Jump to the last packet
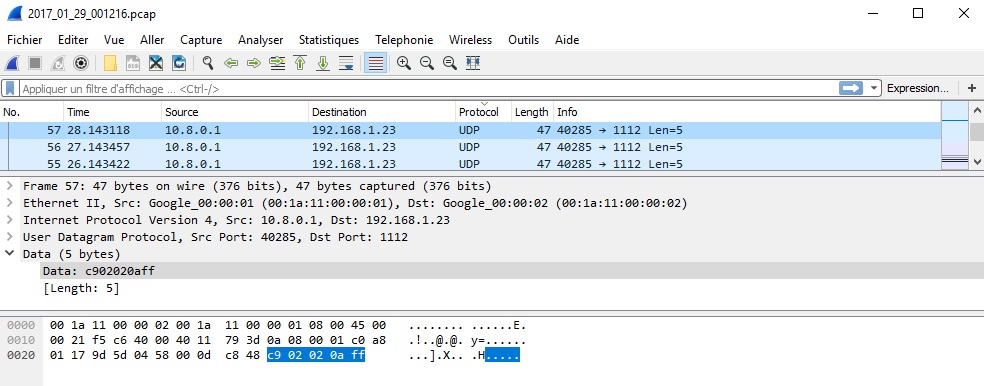This screenshot has width=984, height=386. pyautogui.click(x=323, y=63)
